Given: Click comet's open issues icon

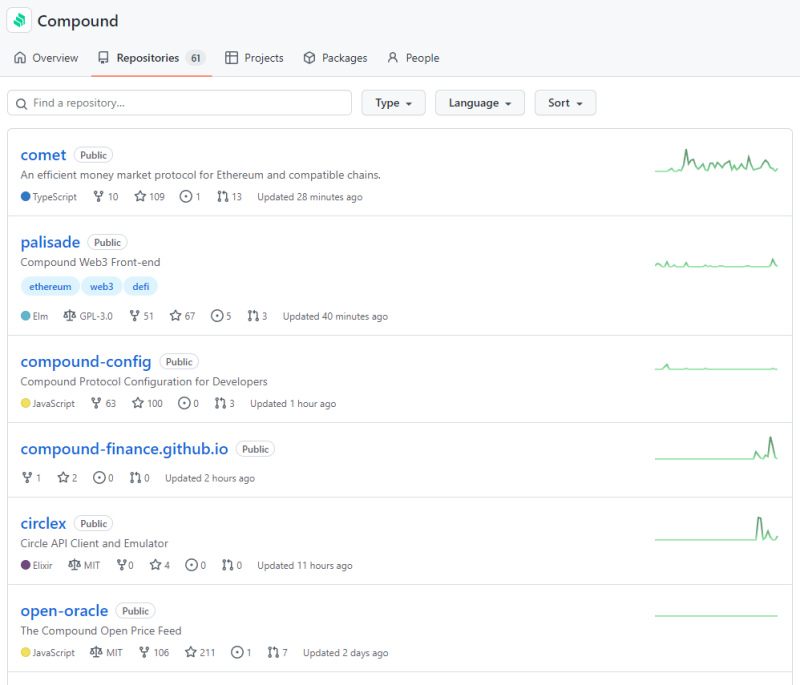Looking at the screenshot, I should point(186,196).
